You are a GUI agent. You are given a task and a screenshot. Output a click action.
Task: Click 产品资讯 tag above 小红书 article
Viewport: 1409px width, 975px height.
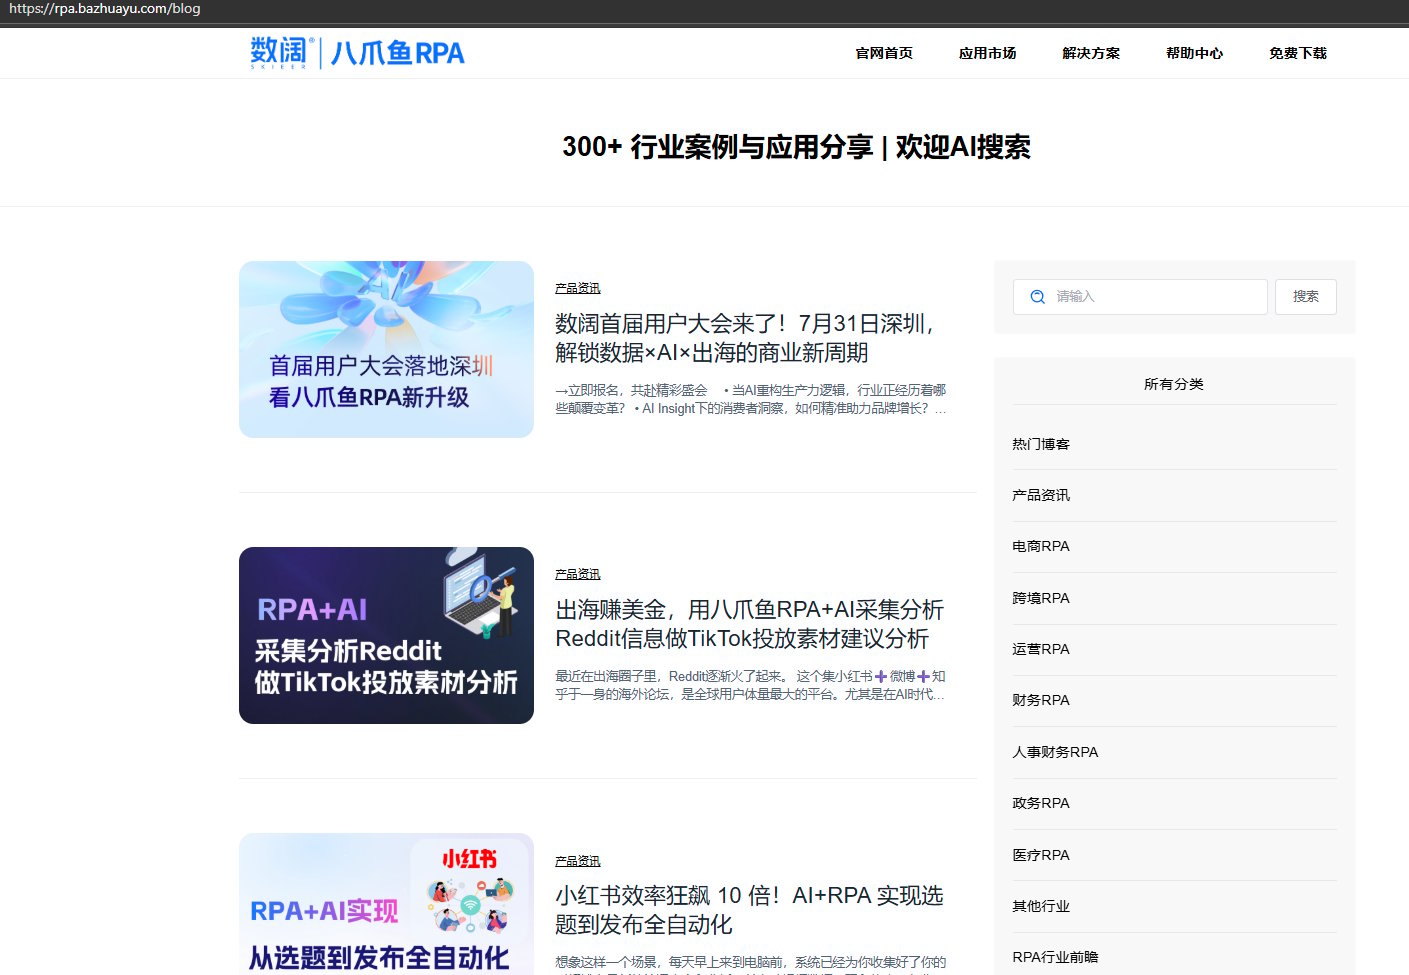(578, 861)
